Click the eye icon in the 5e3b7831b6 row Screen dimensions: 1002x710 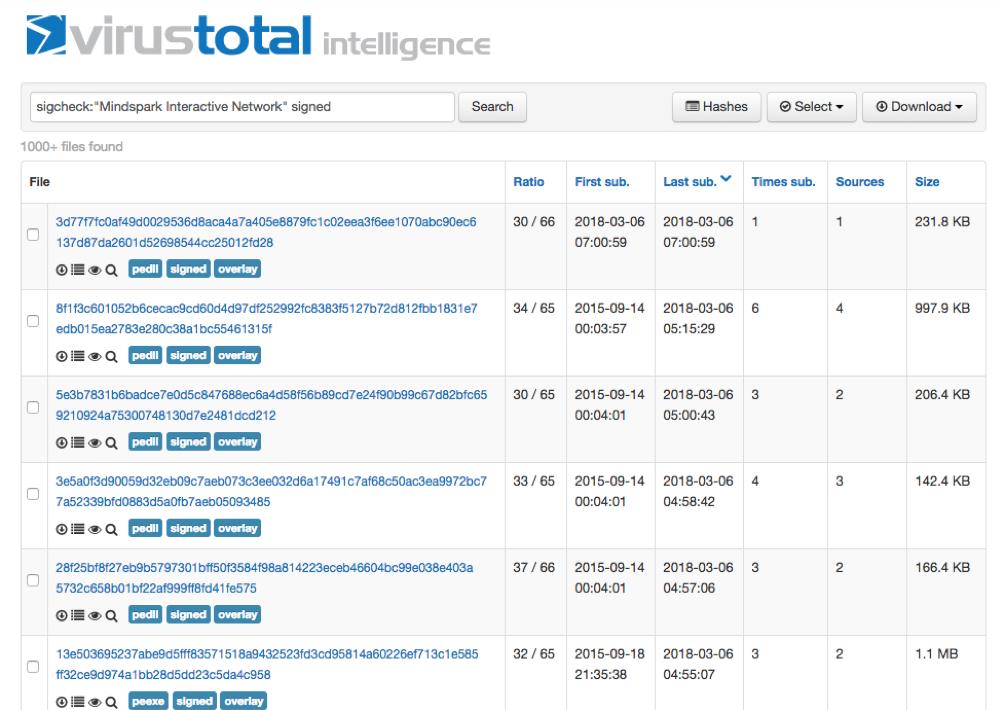tap(95, 442)
